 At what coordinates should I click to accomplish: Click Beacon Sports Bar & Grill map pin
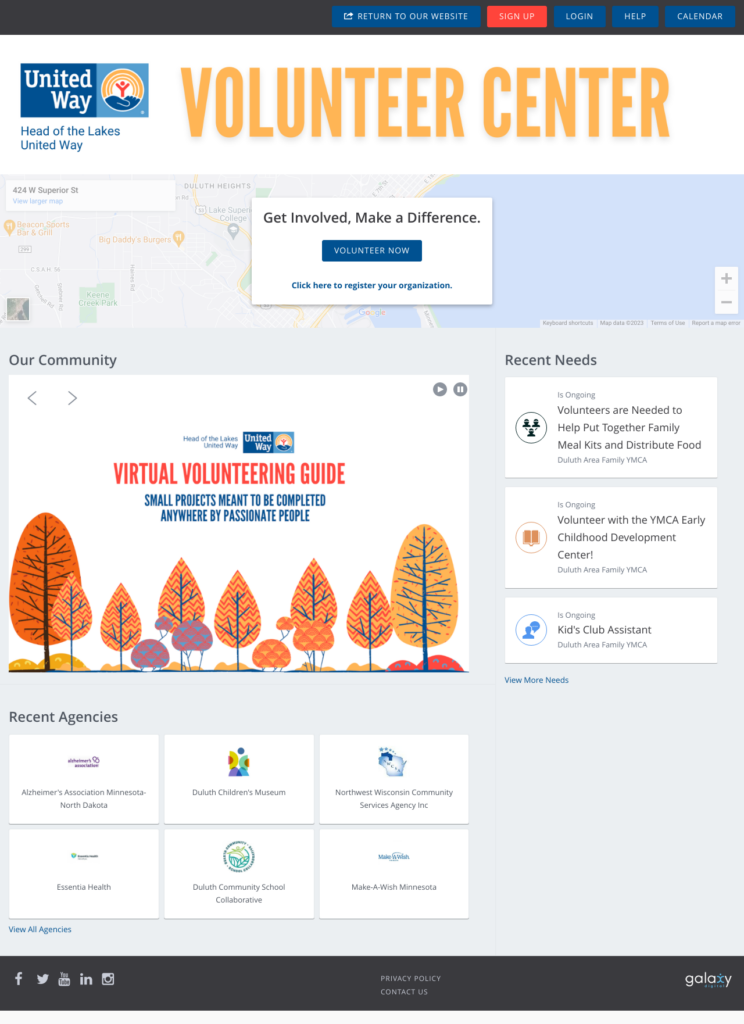click(x=9, y=227)
